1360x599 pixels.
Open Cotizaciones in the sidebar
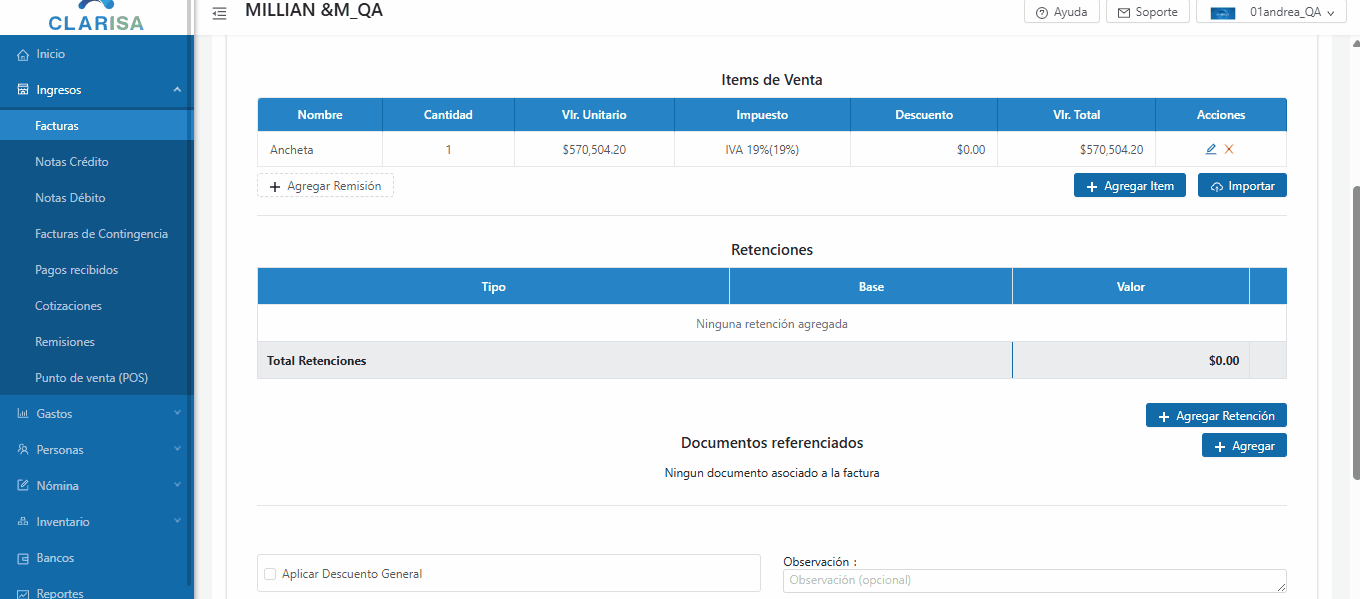pyautogui.click(x=68, y=306)
